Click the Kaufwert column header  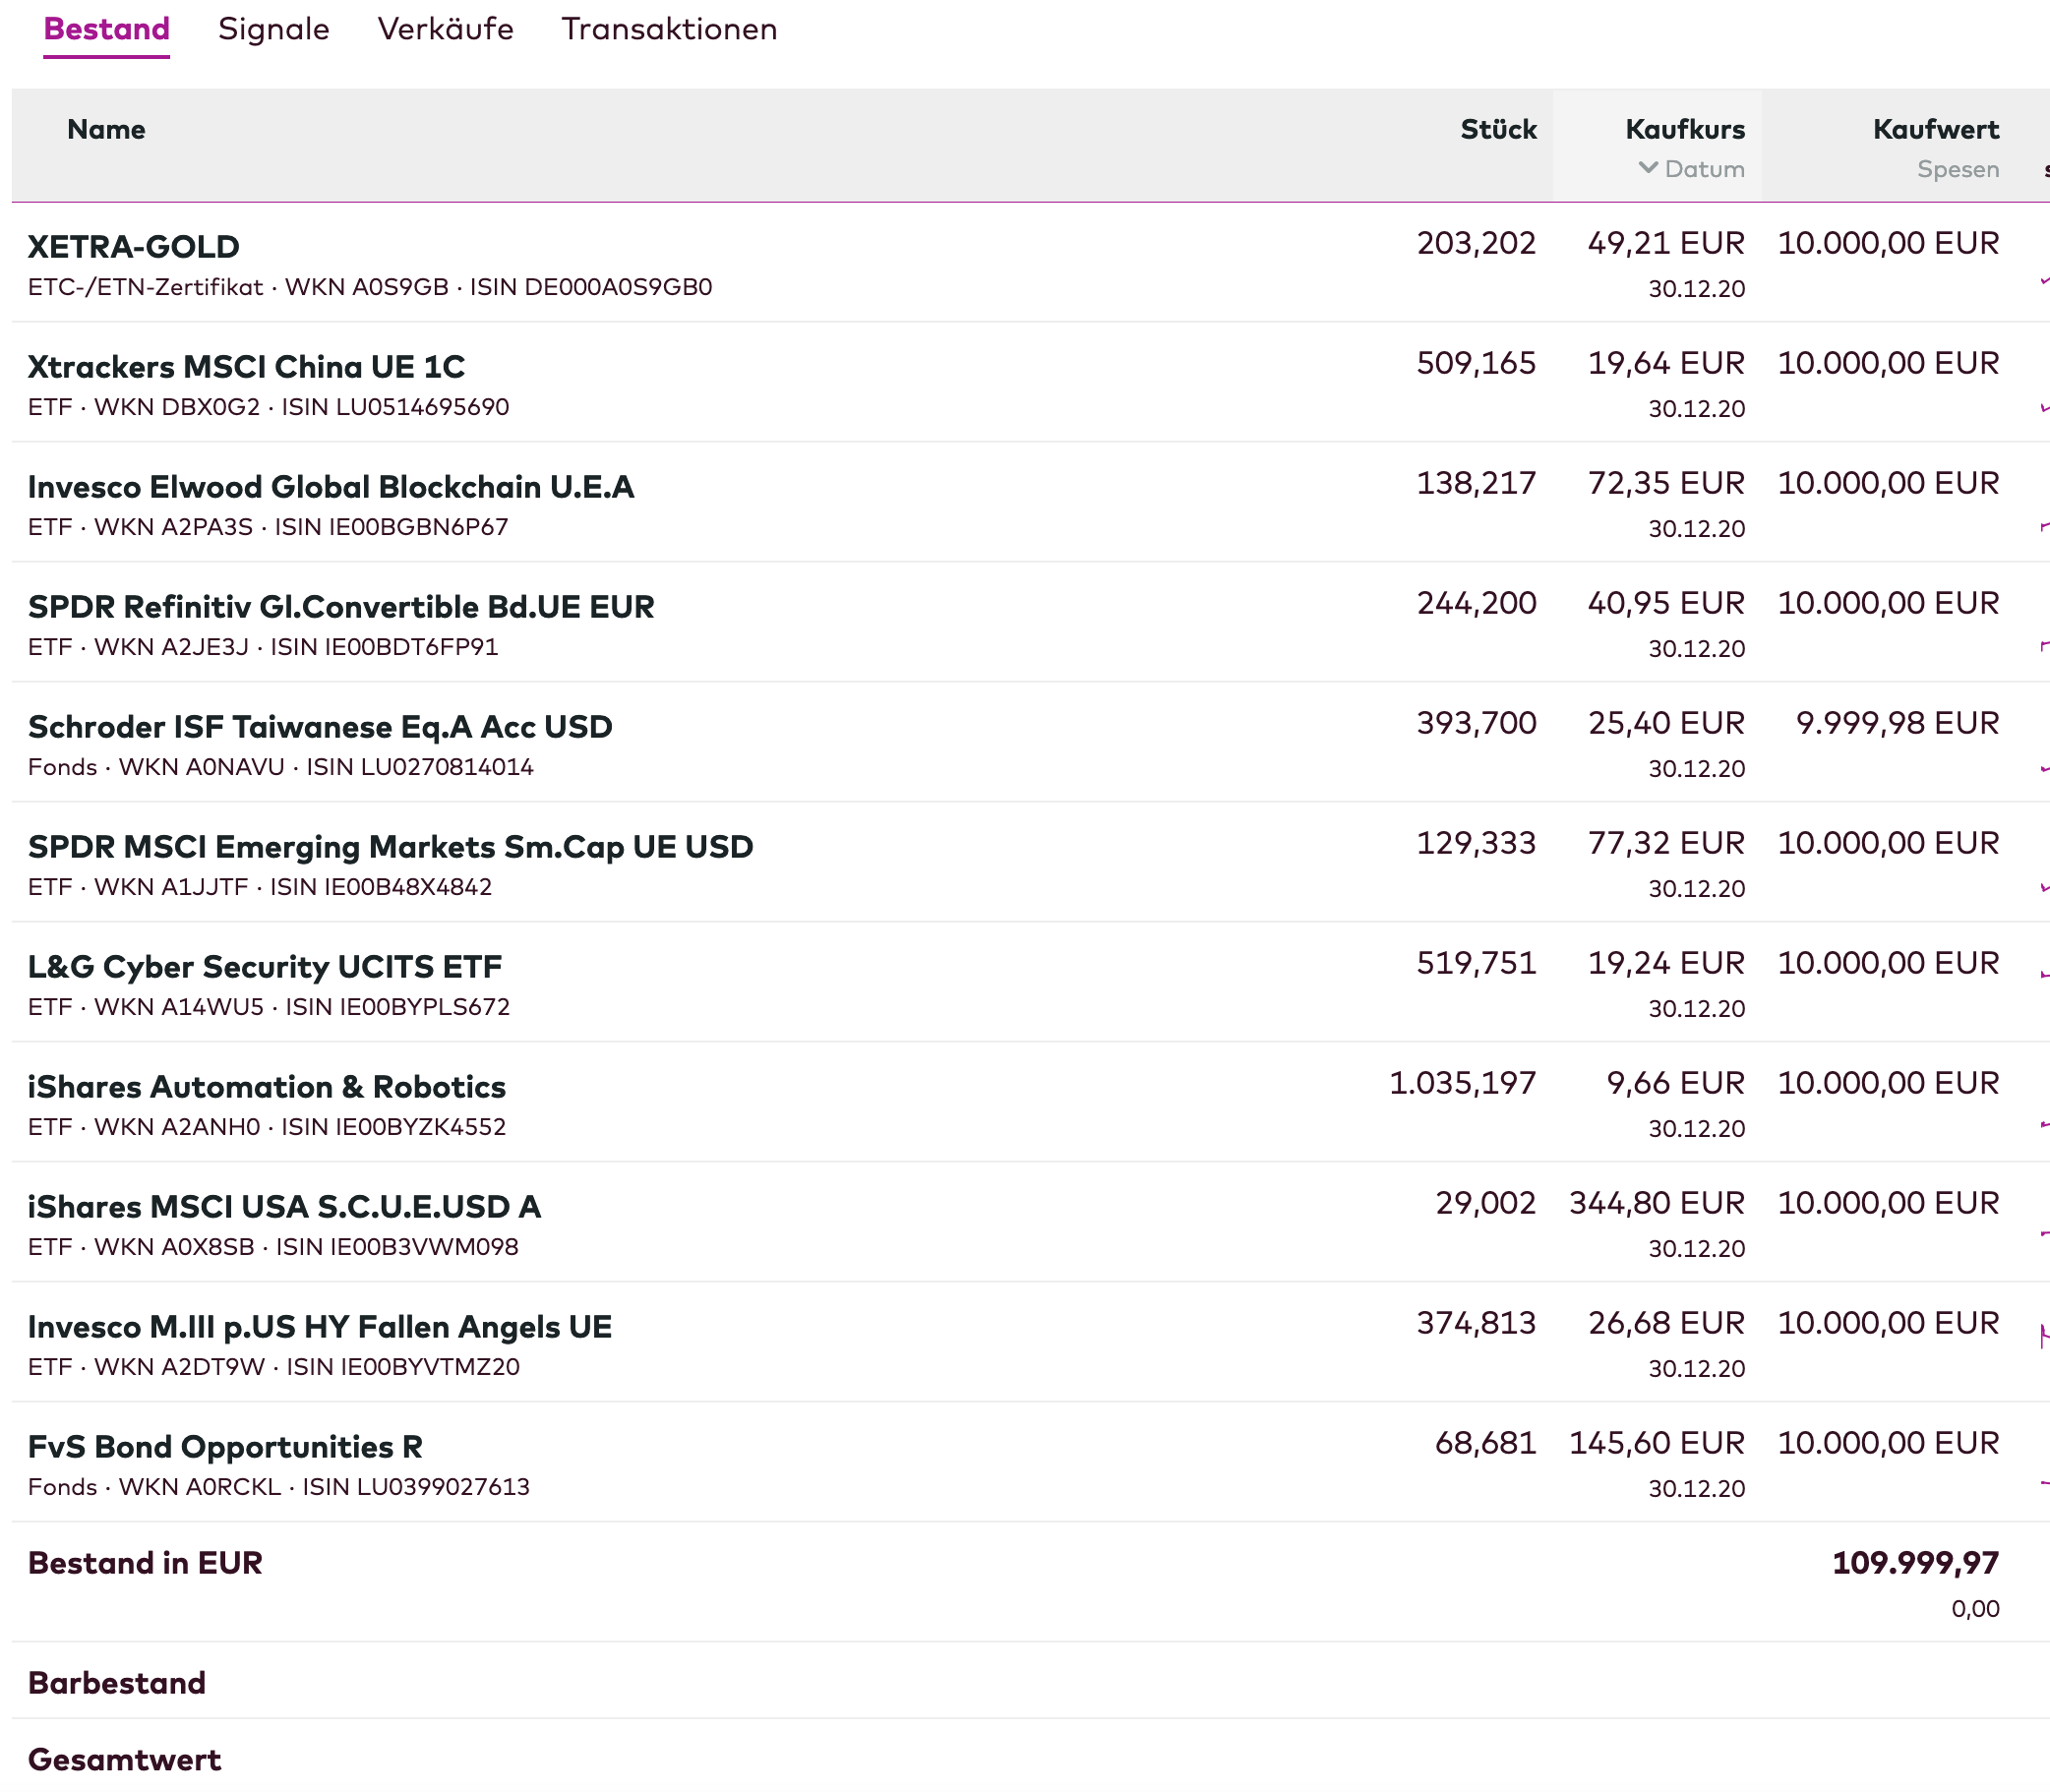(x=1935, y=129)
